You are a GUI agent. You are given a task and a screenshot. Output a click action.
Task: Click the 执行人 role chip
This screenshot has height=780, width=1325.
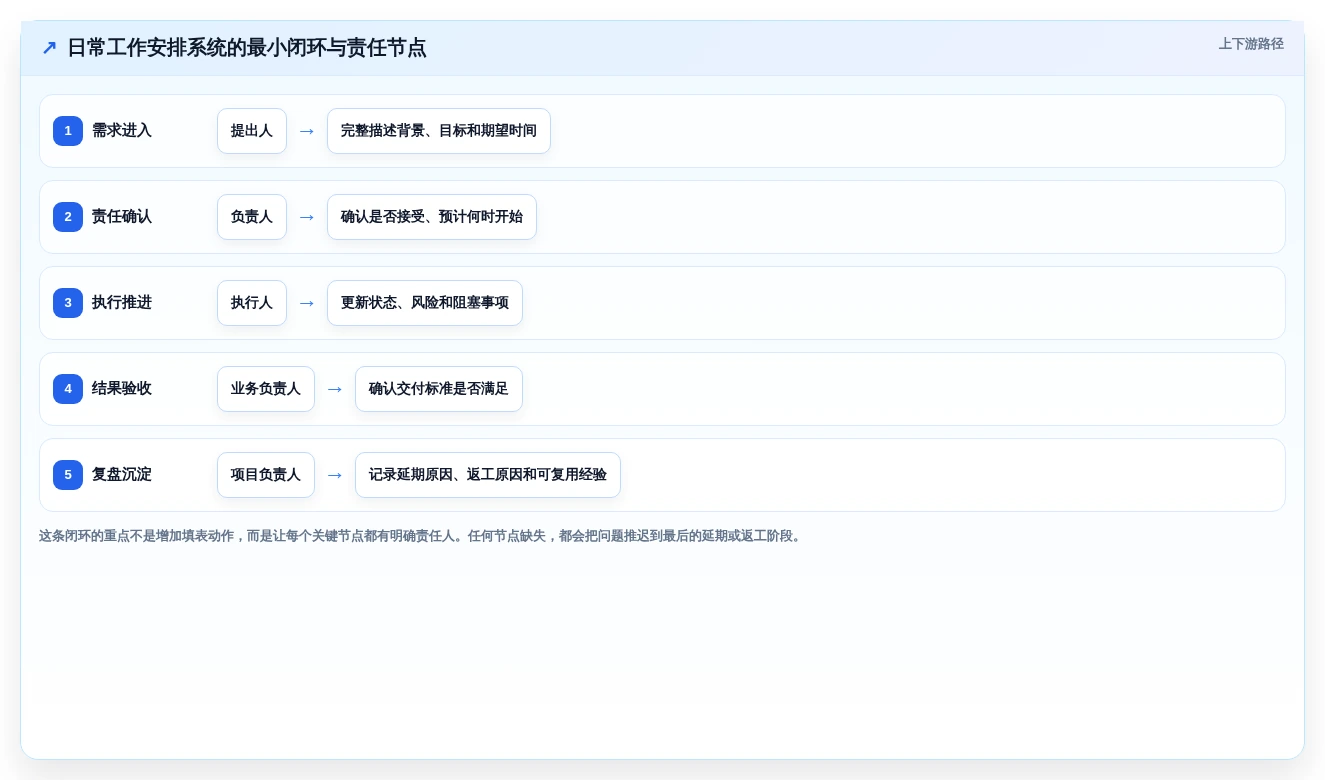(252, 303)
